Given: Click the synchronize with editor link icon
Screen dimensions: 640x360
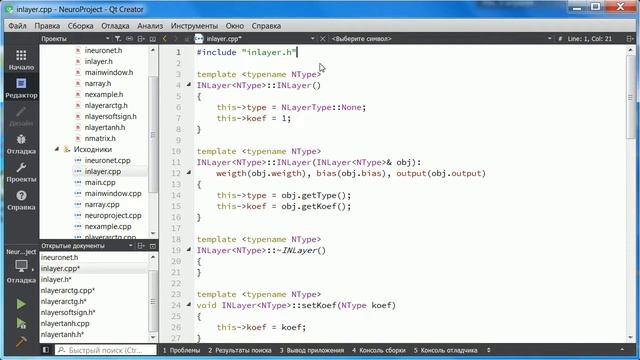Looking at the screenshot, I should click(x=129, y=39).
